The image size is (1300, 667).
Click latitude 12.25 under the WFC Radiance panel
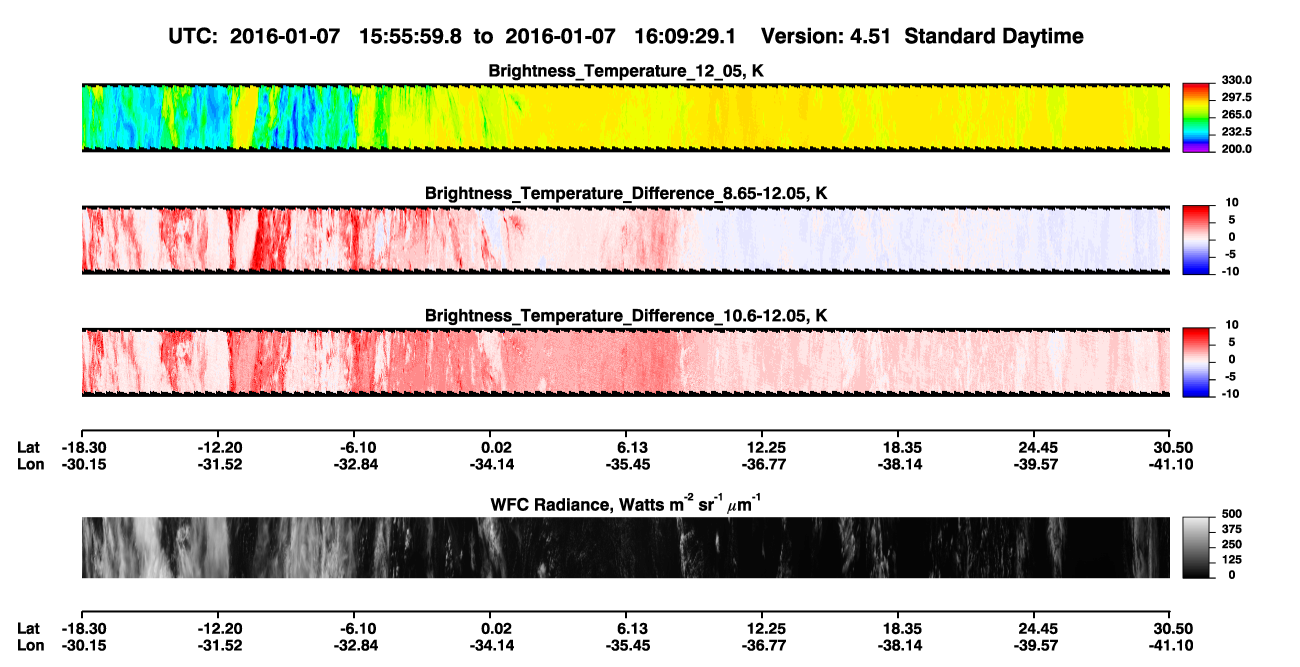[765, 629]
